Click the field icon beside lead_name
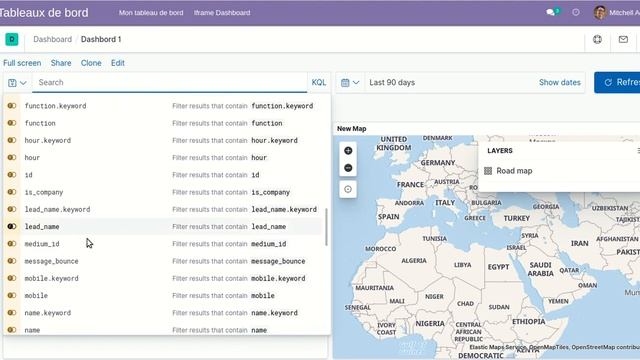 [12, 226]
